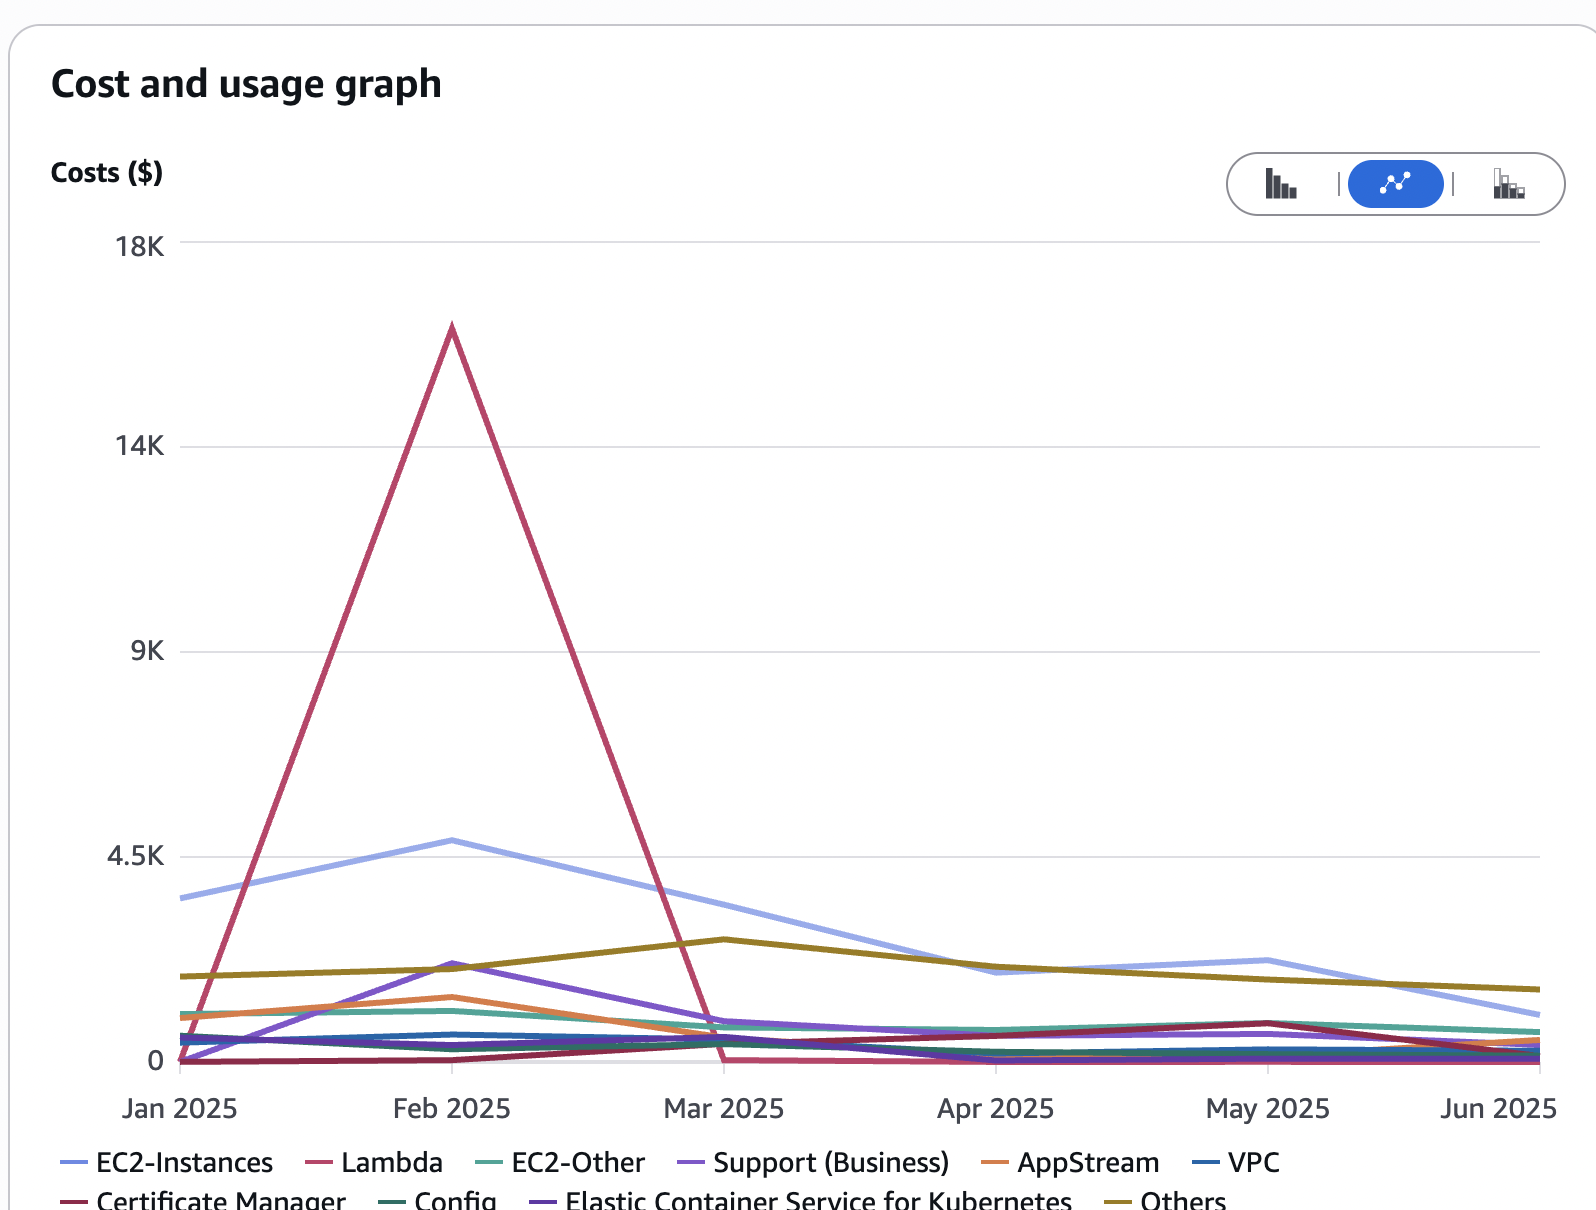Click EC2-Instances data point at Feb 2025
Viewport: 1596px width, 1210px height.
point(452,840)
